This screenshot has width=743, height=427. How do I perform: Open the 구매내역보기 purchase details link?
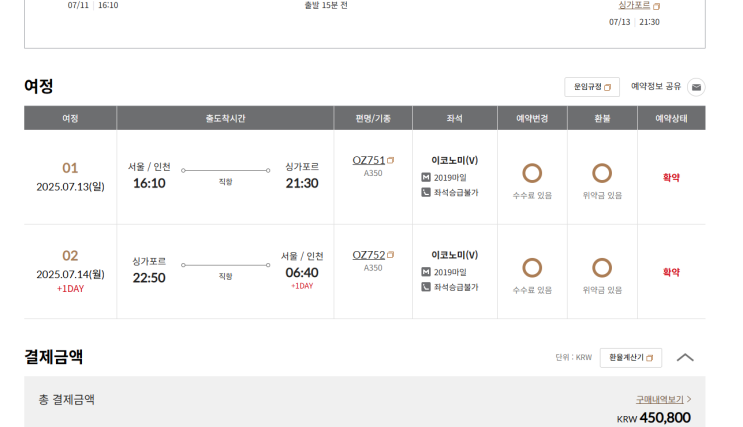coord(663,399)
